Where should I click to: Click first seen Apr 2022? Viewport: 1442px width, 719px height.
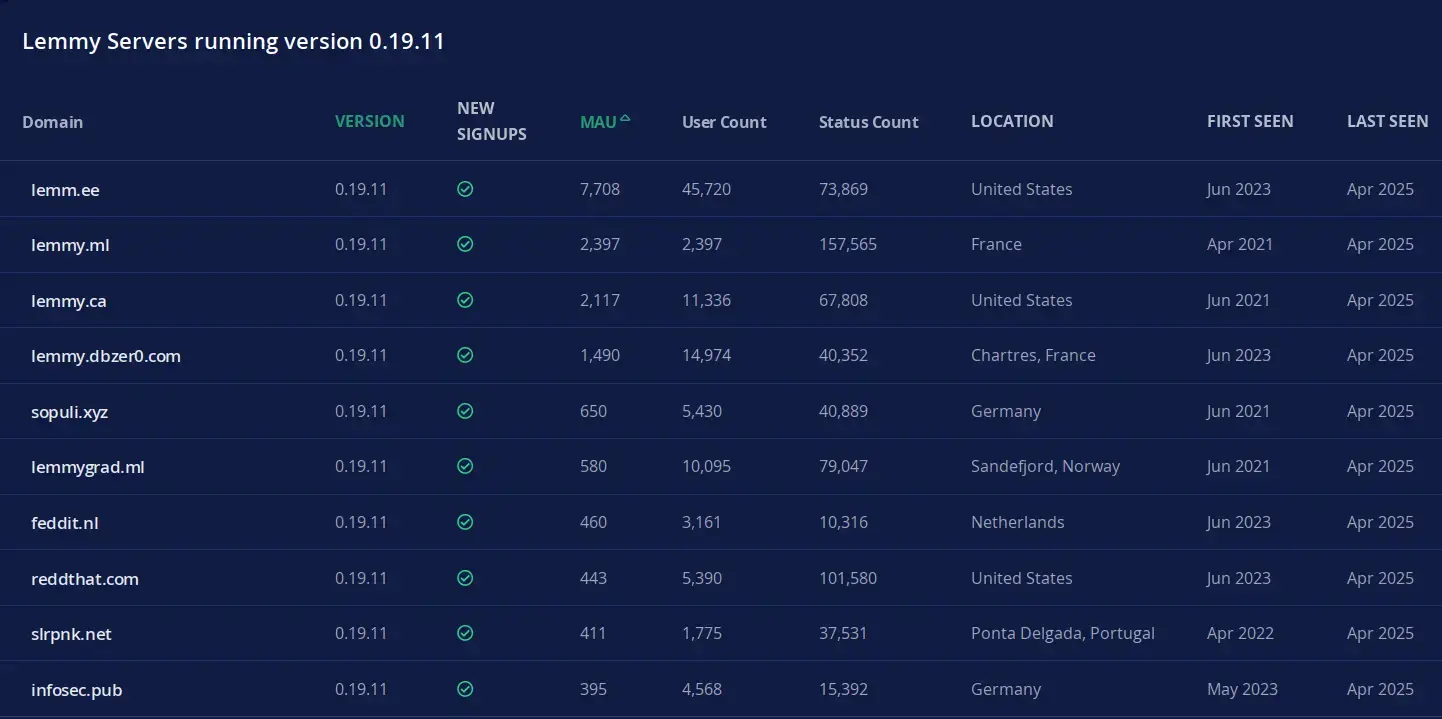pyautogui.click(x=1240, y=633)
